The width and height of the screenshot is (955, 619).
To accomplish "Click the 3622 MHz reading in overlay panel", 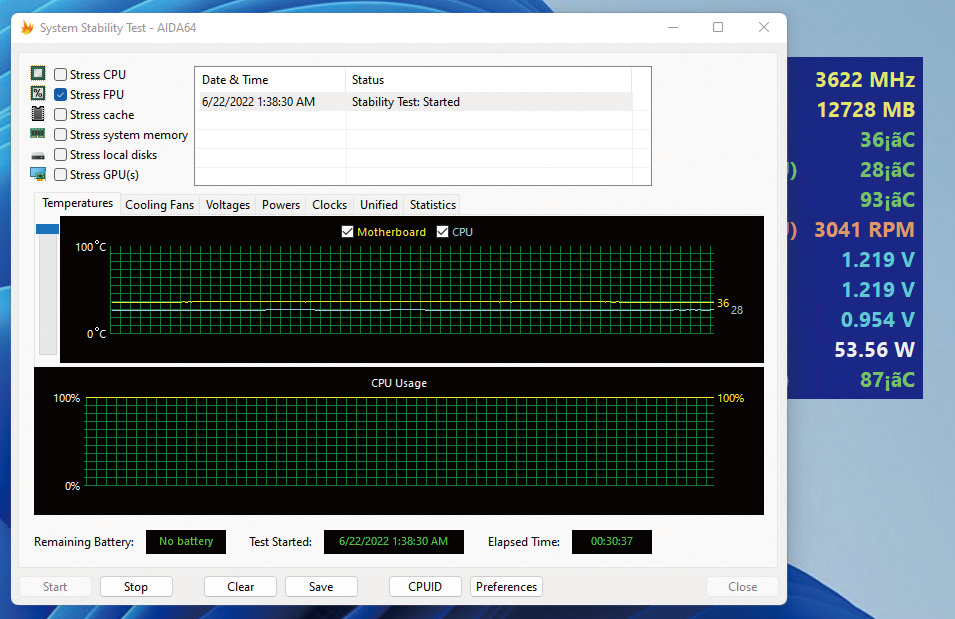I will click(865, 80).
